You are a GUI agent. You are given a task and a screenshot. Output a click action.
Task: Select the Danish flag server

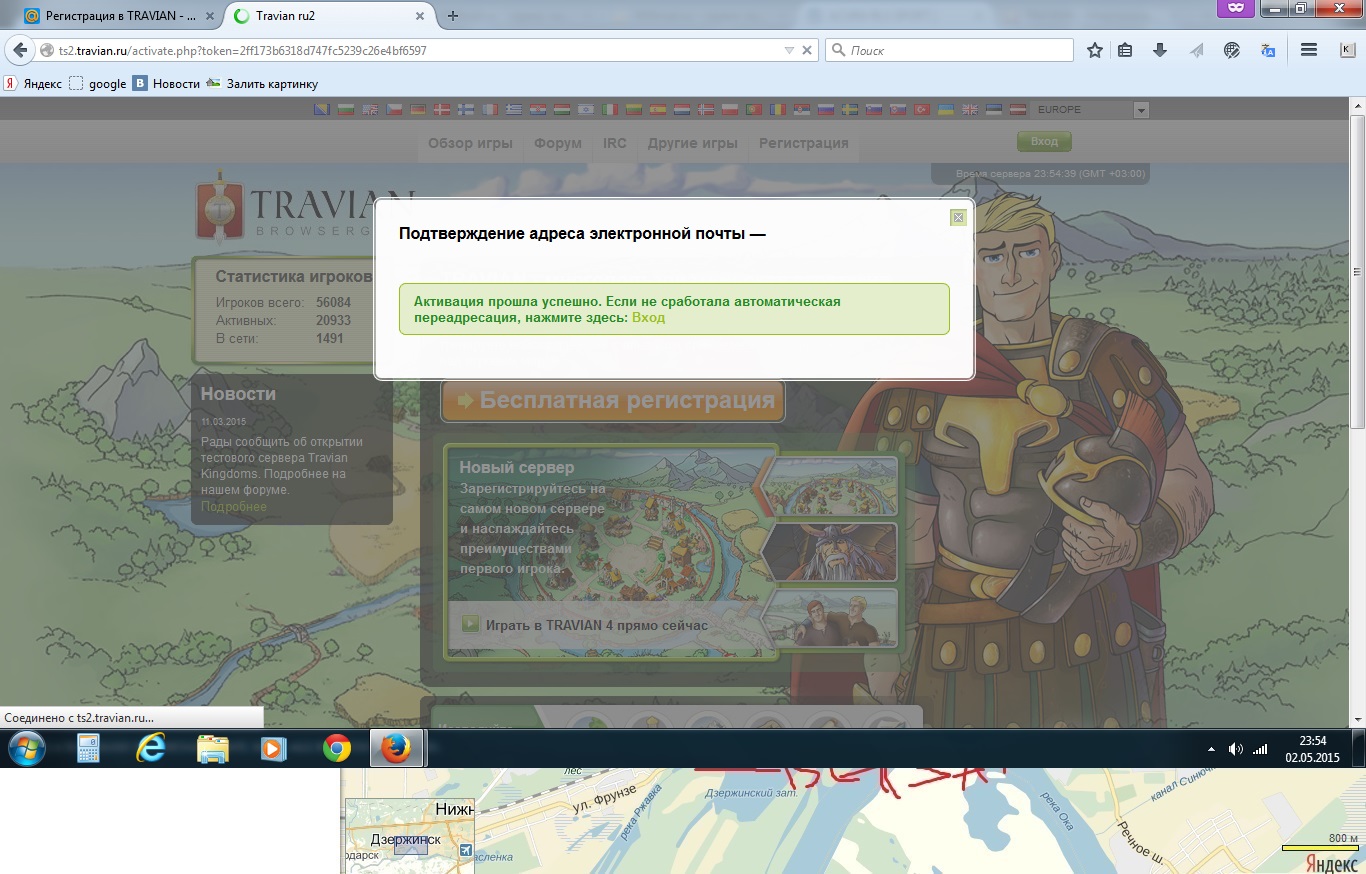442,110
